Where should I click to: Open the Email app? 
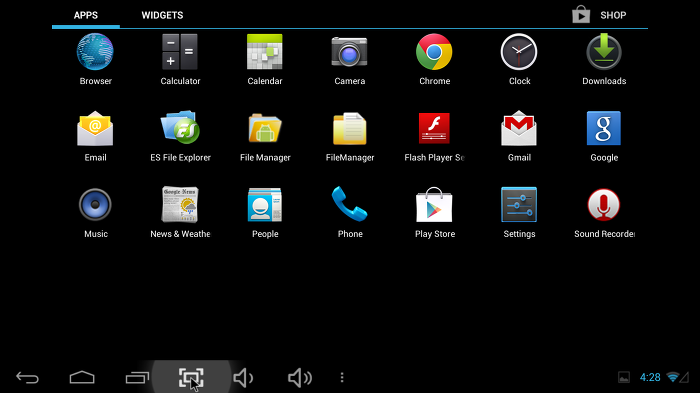click(x=95, y=129)
